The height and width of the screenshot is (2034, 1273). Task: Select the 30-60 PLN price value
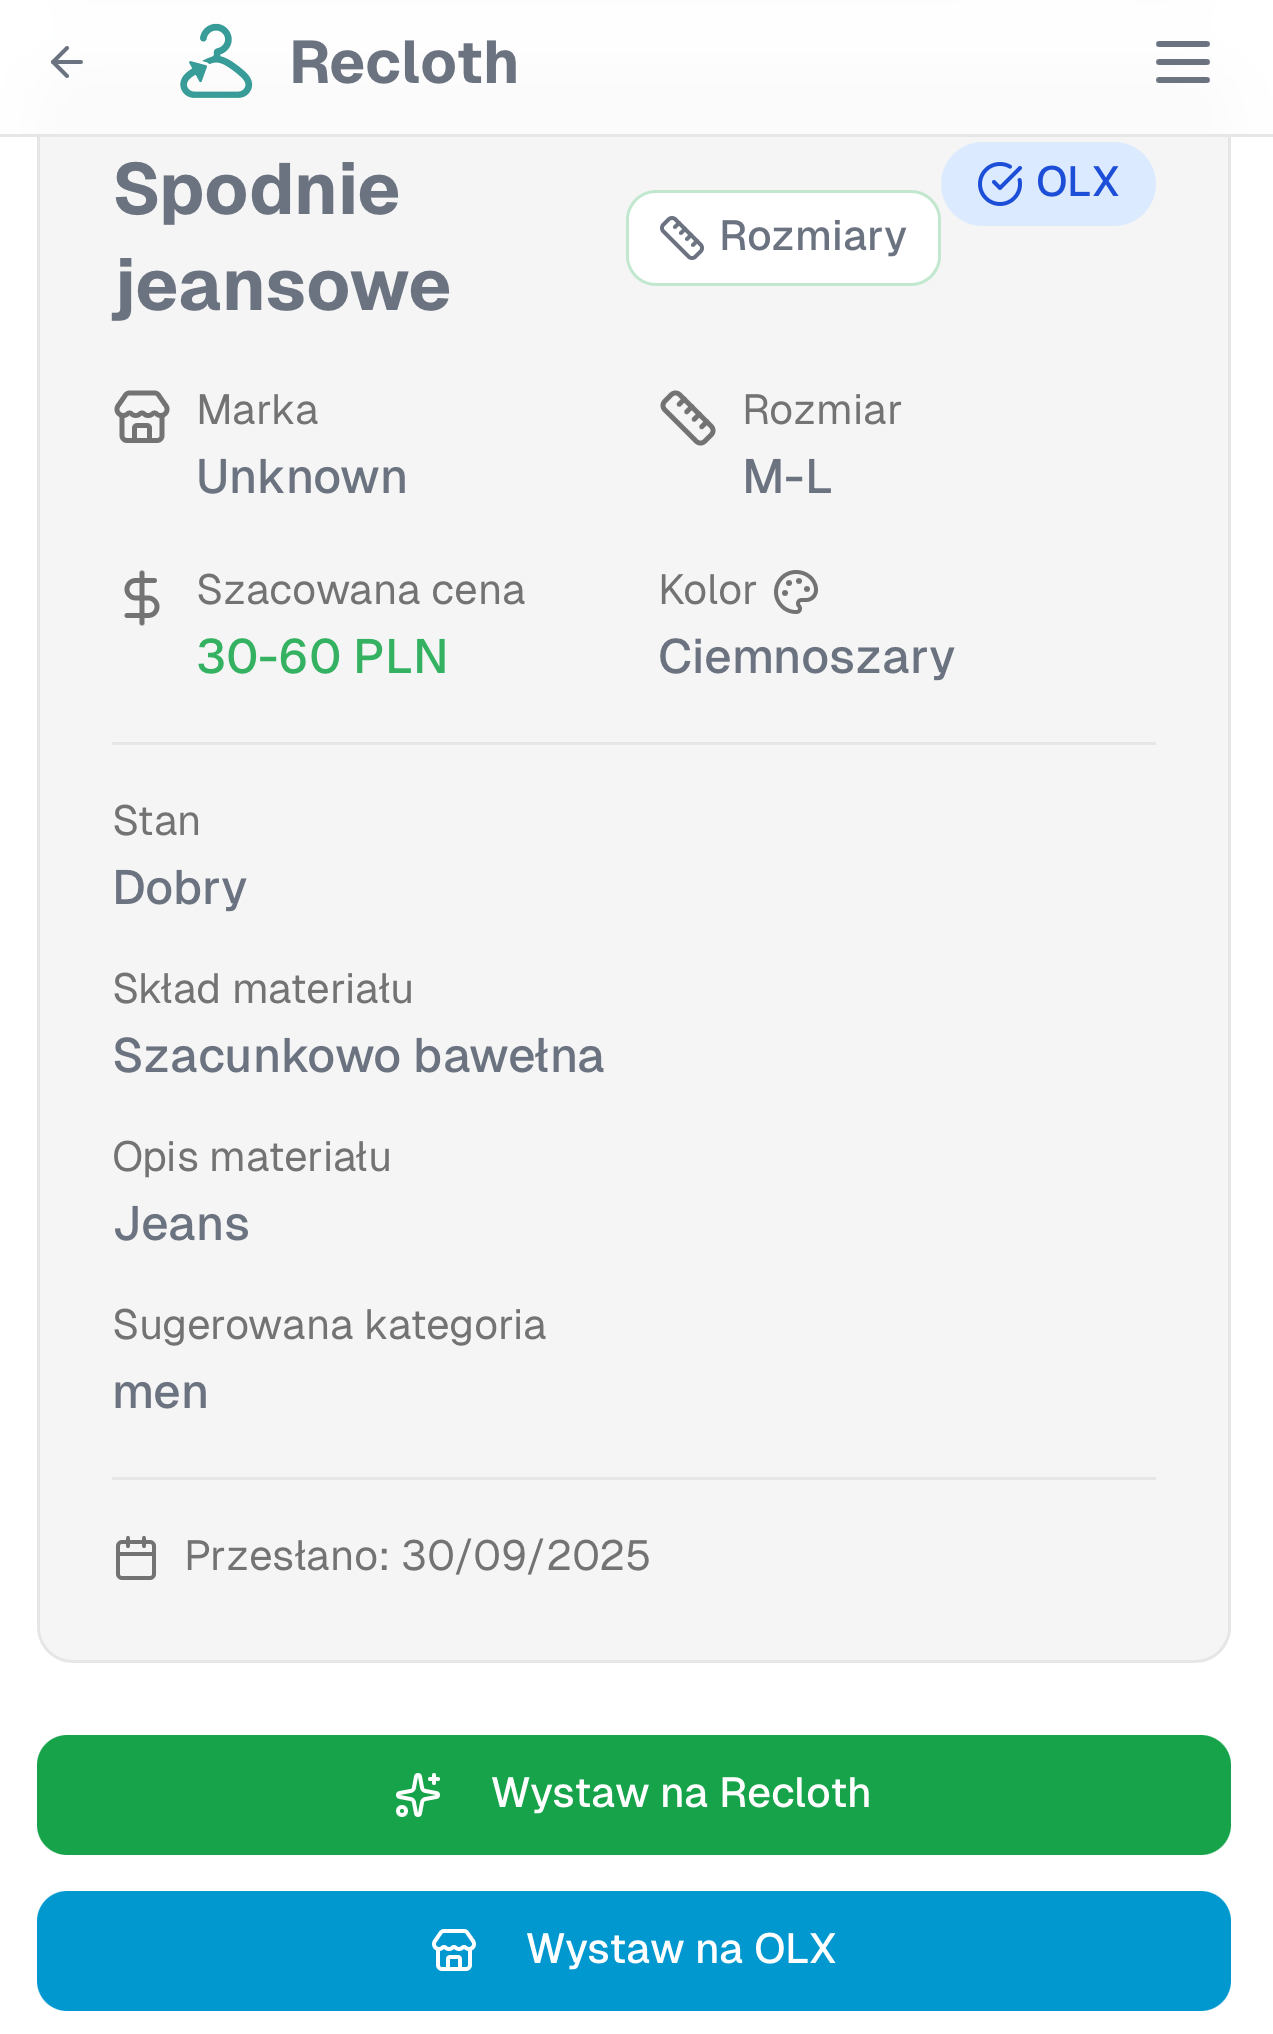click(322, 657)
